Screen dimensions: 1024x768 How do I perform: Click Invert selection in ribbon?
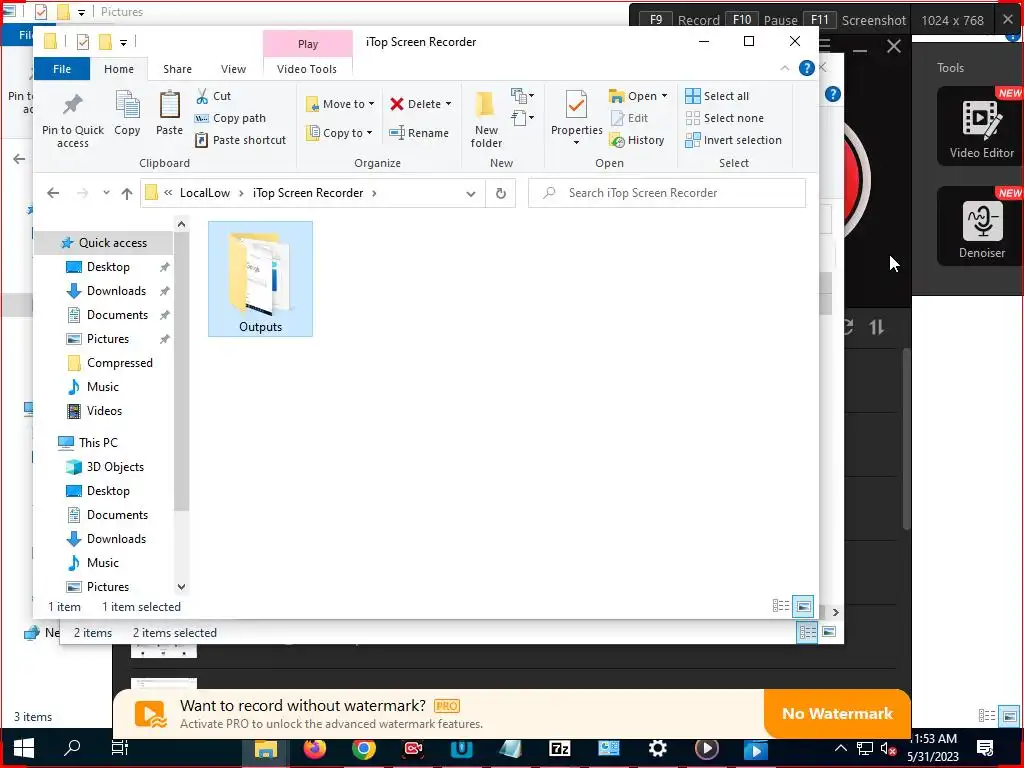click(x=733, y=140)
